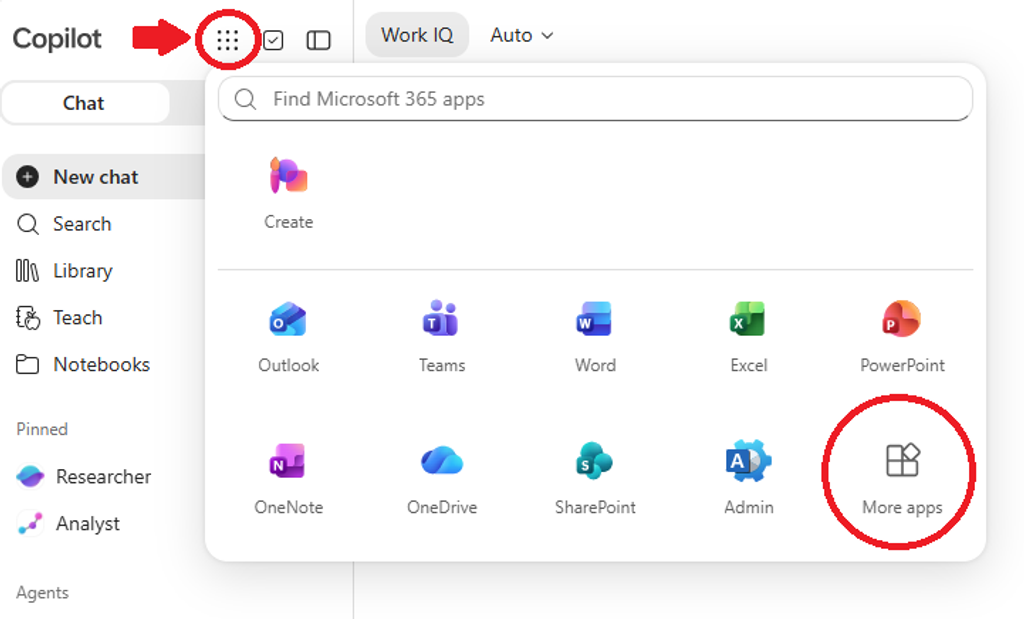Click the Teach apple icon
Screen dimensions: 1024x619
click(x=27, y=318)
